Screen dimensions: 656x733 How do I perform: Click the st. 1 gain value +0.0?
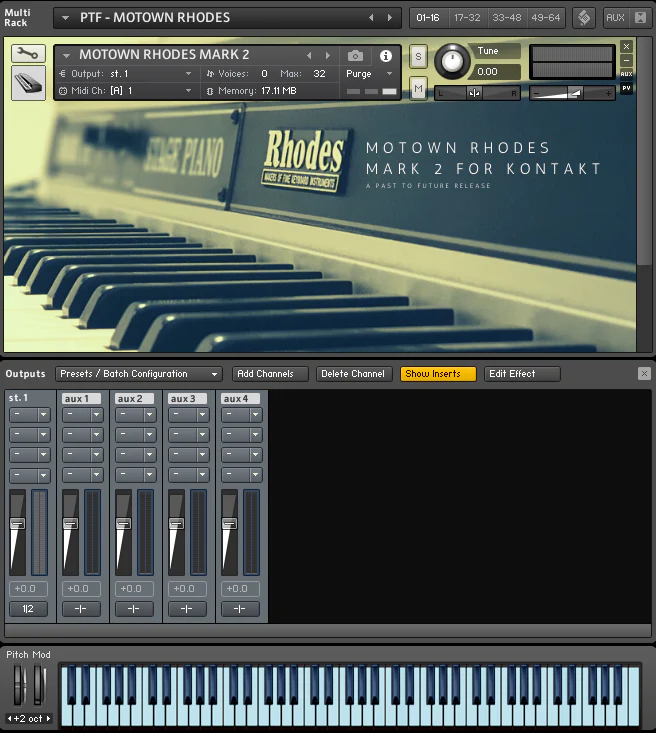point(29,589)
